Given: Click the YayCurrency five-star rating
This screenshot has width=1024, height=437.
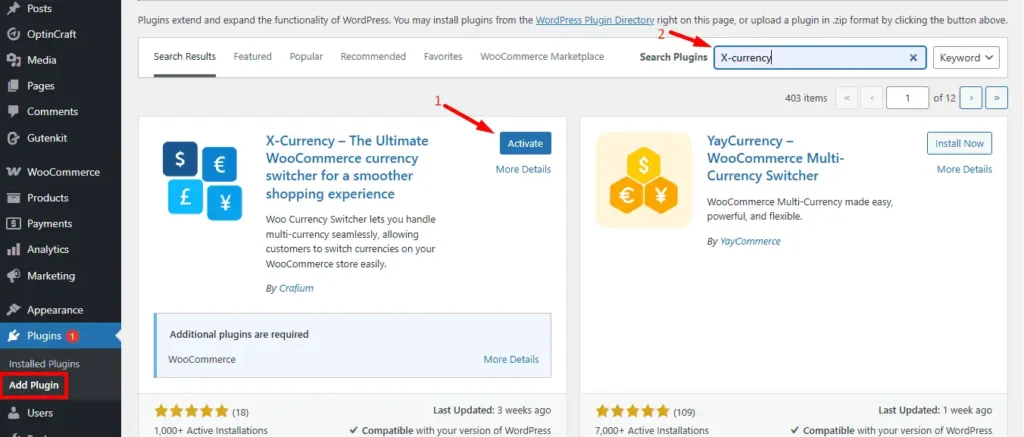Looking at the screenshot, I should (632, 412).
